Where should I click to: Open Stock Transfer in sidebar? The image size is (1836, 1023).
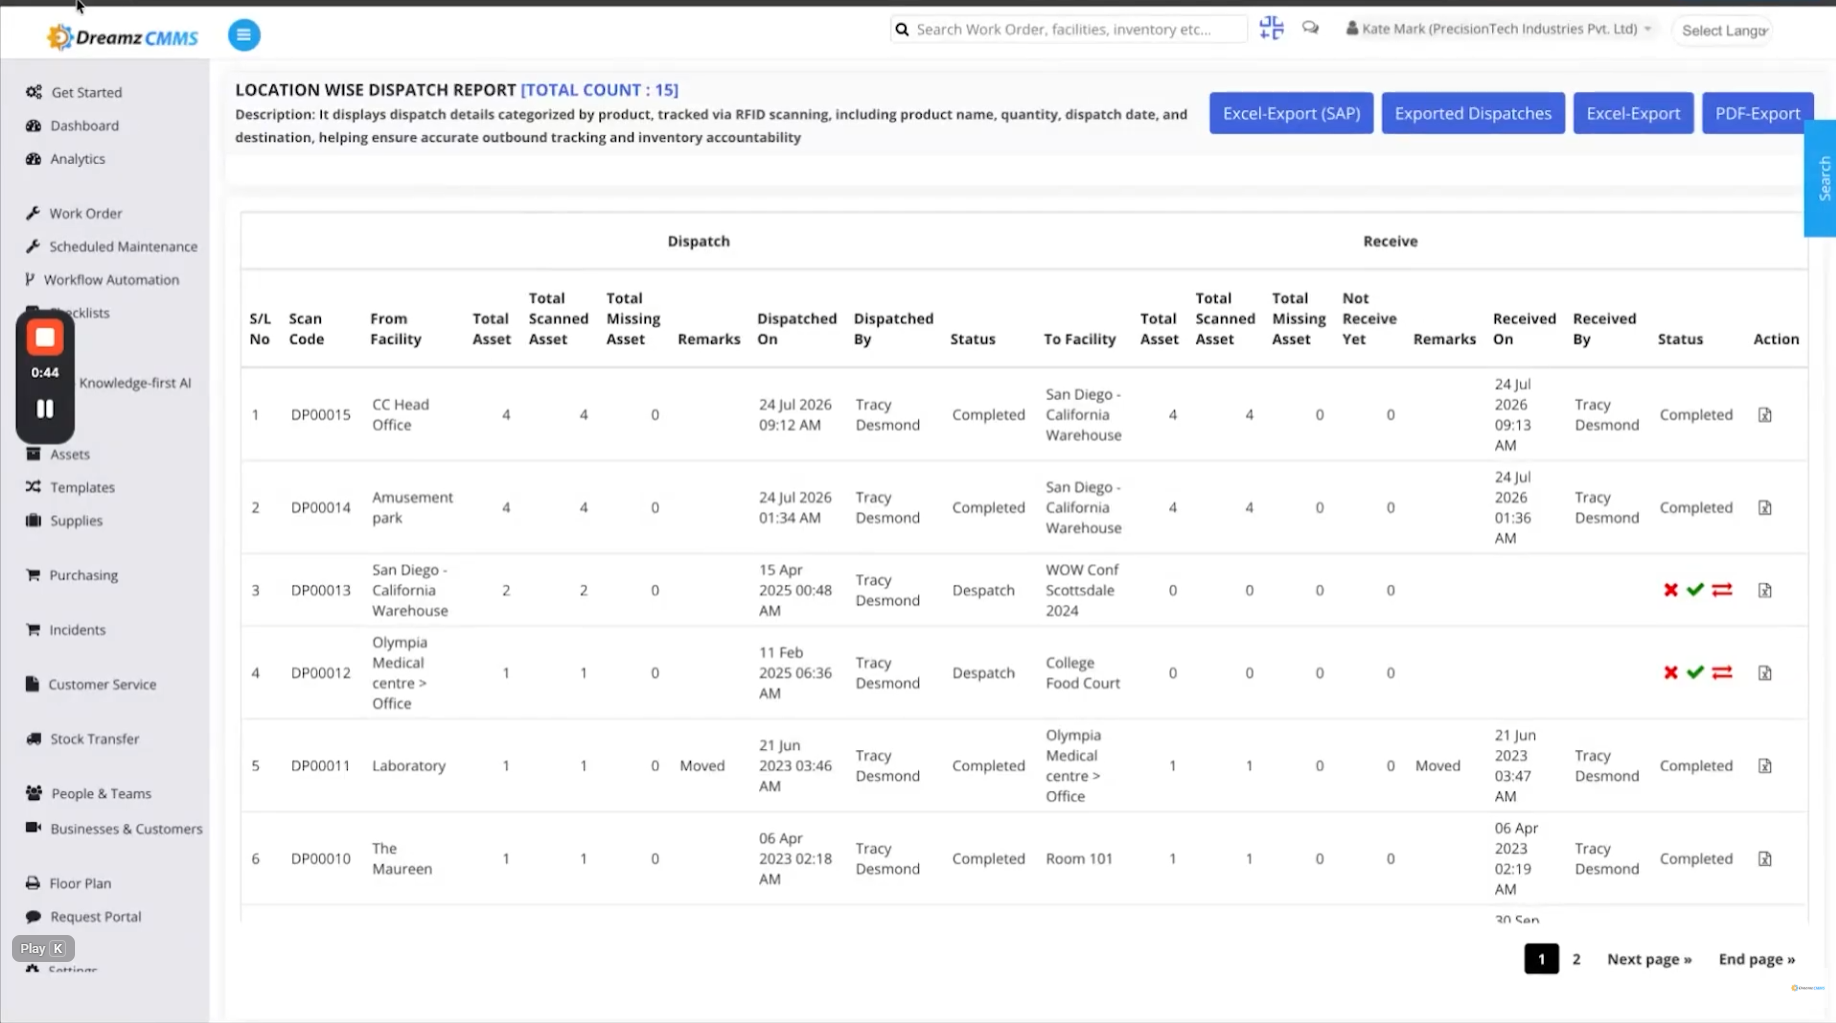(x=83, y=739)
